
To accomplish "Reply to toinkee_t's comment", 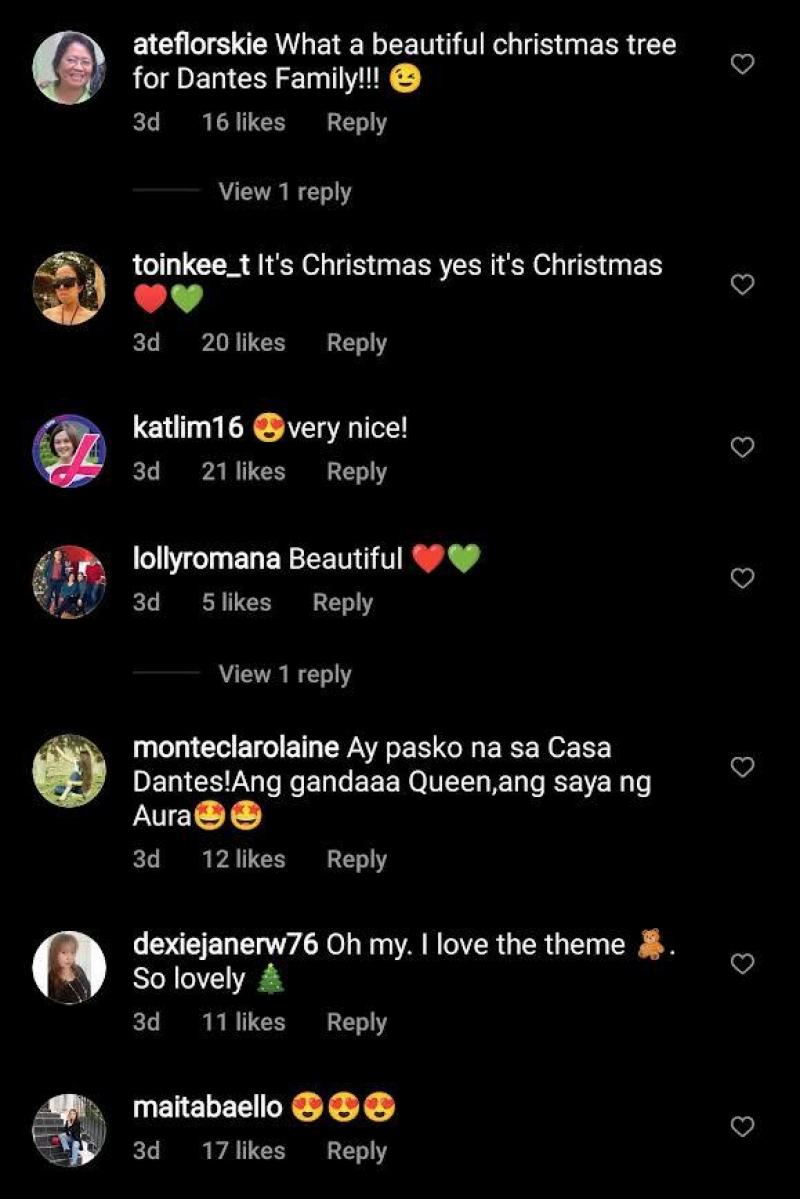I will [357, 343].
